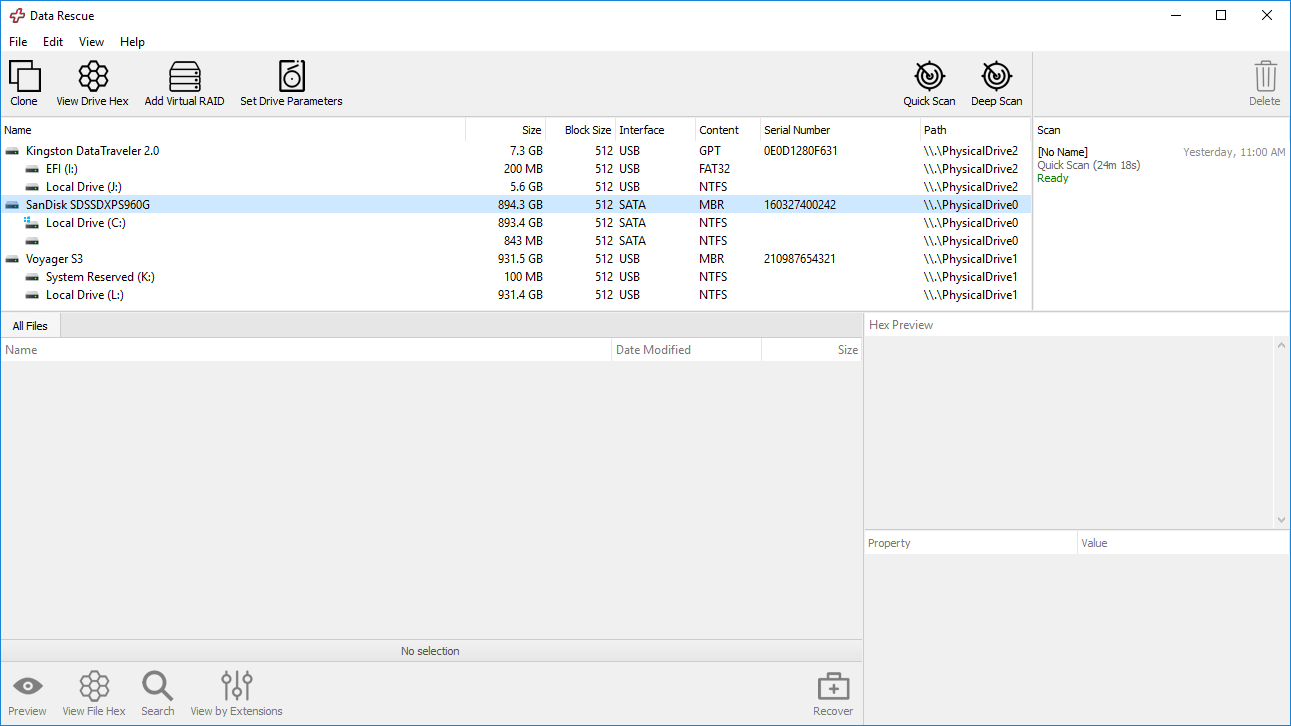Open View File Hex tool
This screenshot has height=726, width=1291.
pos(94,686)
